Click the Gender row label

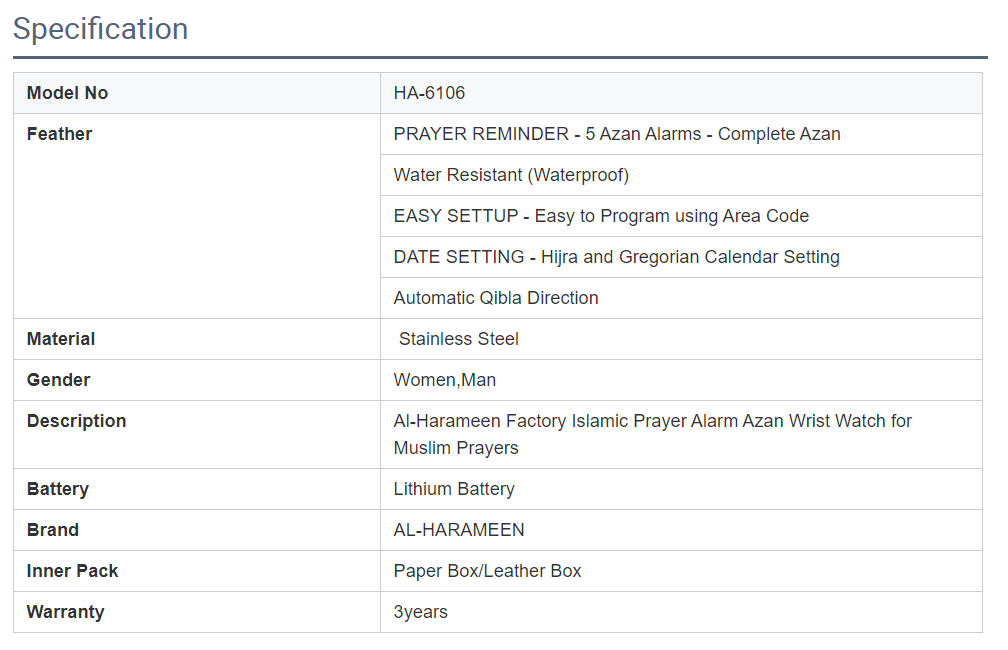(58, 380)
